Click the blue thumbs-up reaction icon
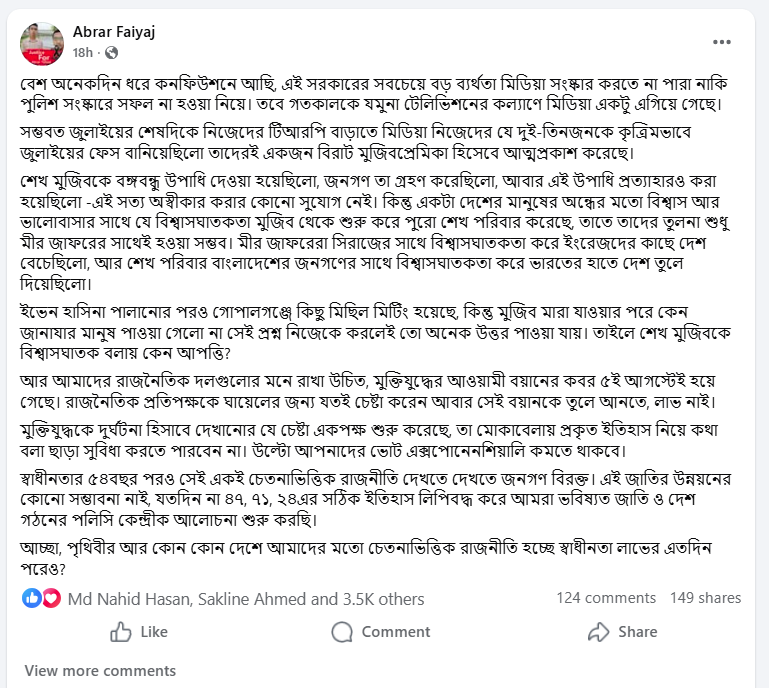 [x=31, y=598]
